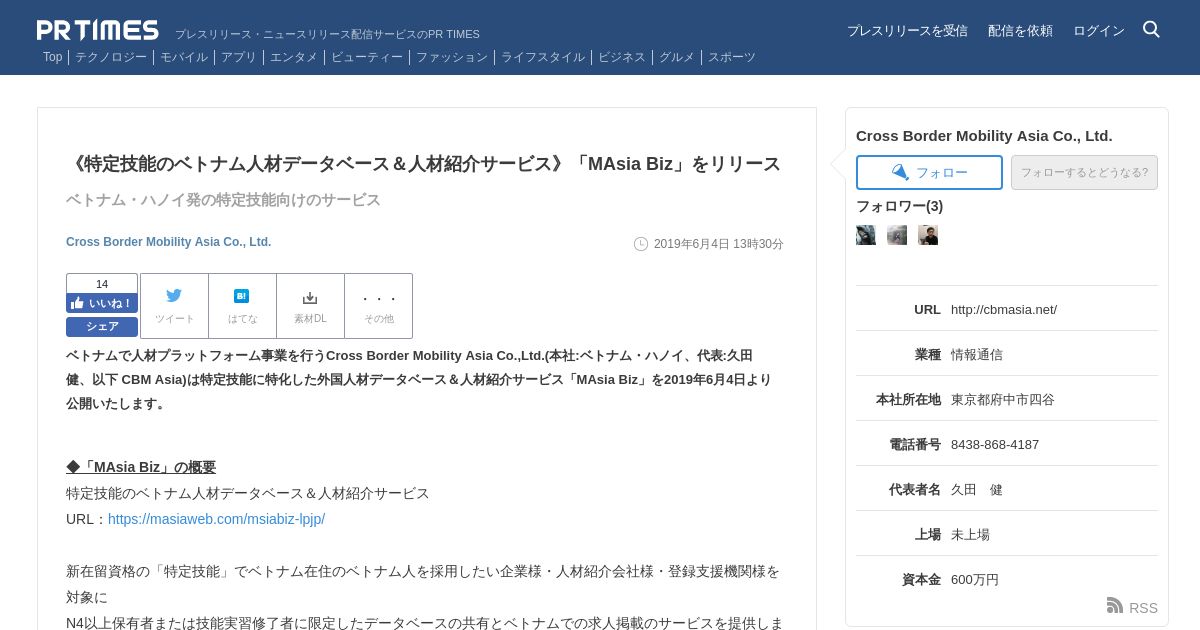Click 配信を依頼 link

pyautogui.click(x=1020, y=31)
